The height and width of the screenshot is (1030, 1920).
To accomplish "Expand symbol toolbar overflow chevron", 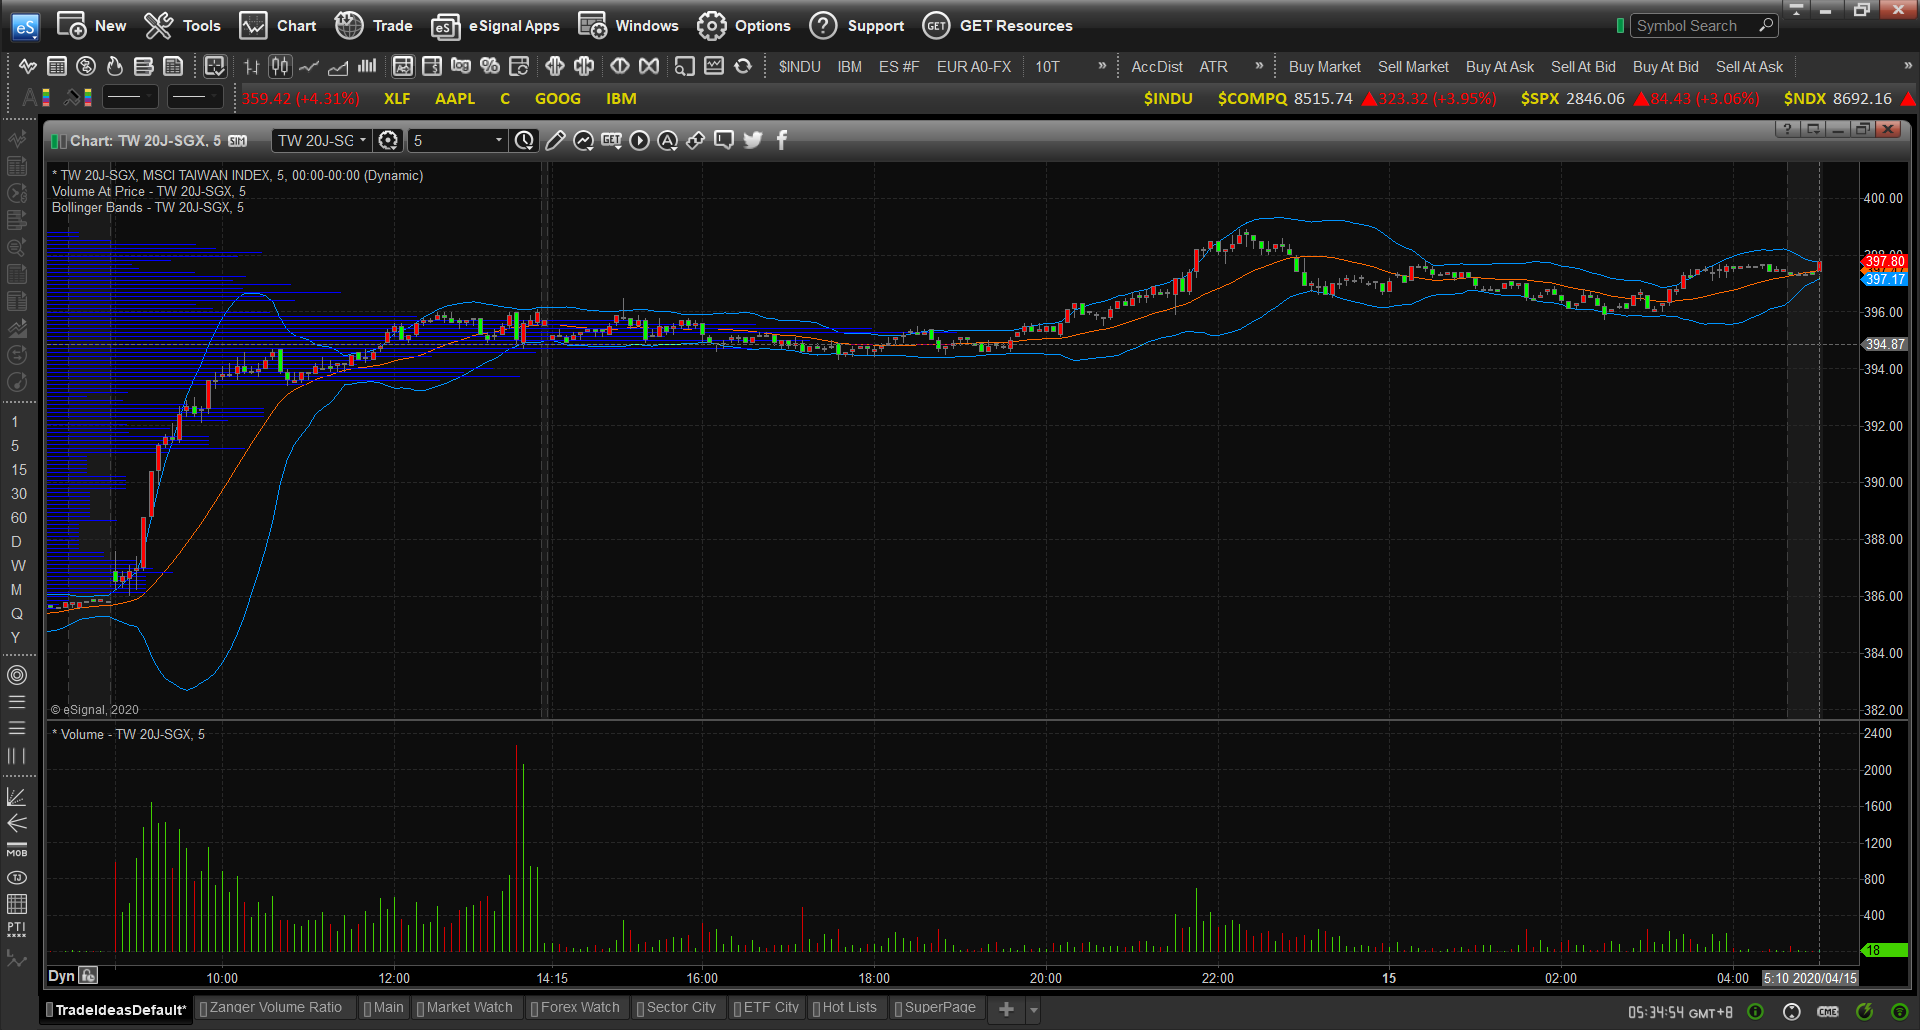I will click(x=1102, y=66).
